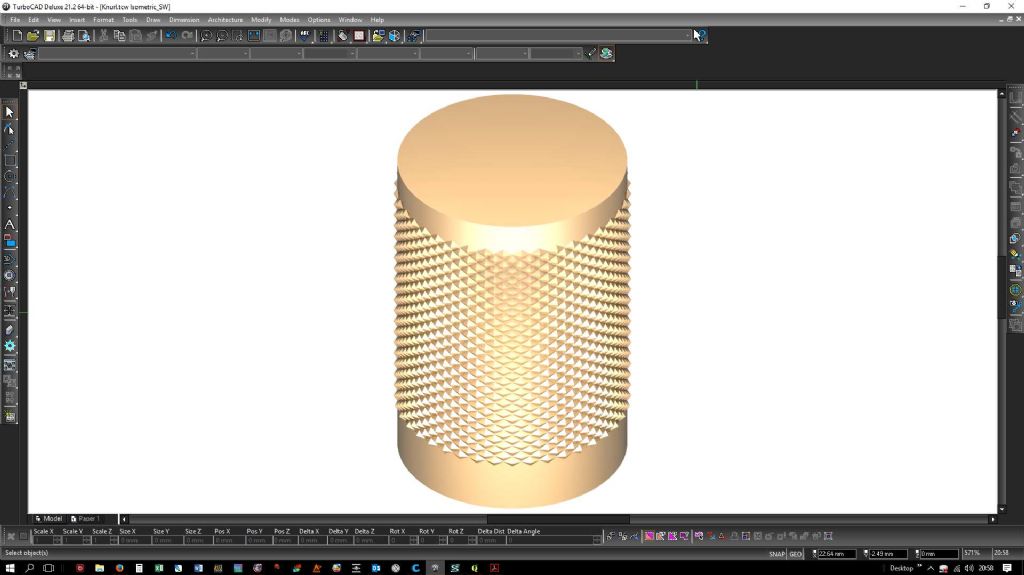Open a file with the folder icon
Viewport: 1024px width, 575px height.
point(34,36)
